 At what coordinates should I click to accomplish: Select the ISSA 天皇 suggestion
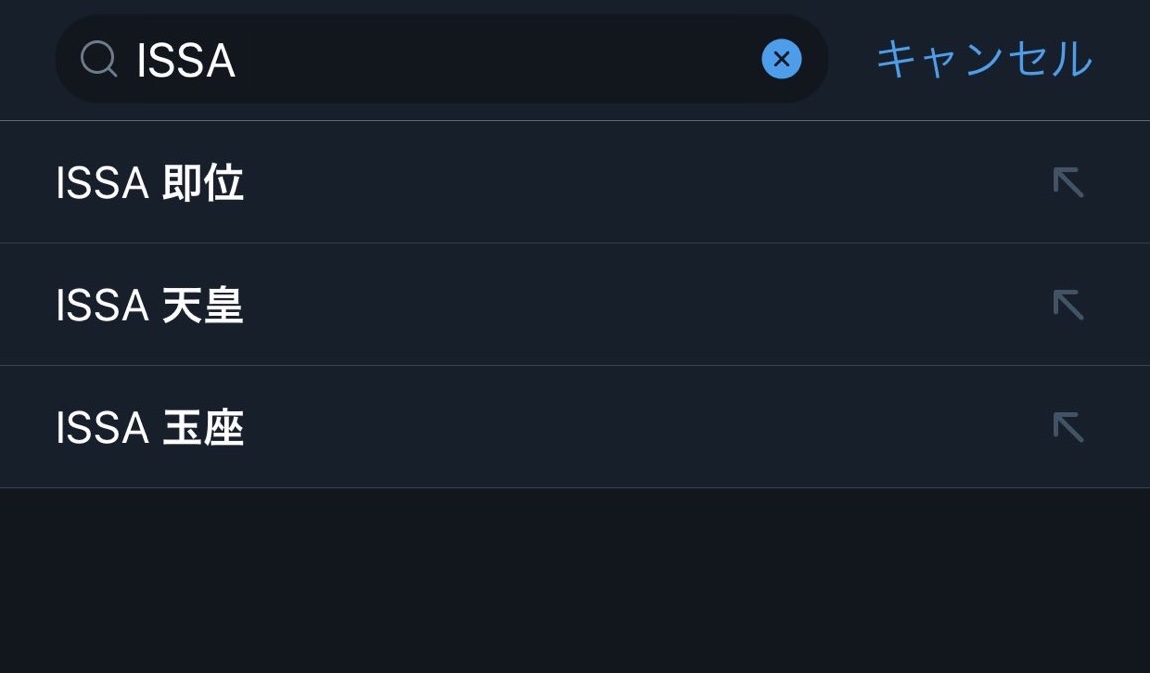point(150,306)
